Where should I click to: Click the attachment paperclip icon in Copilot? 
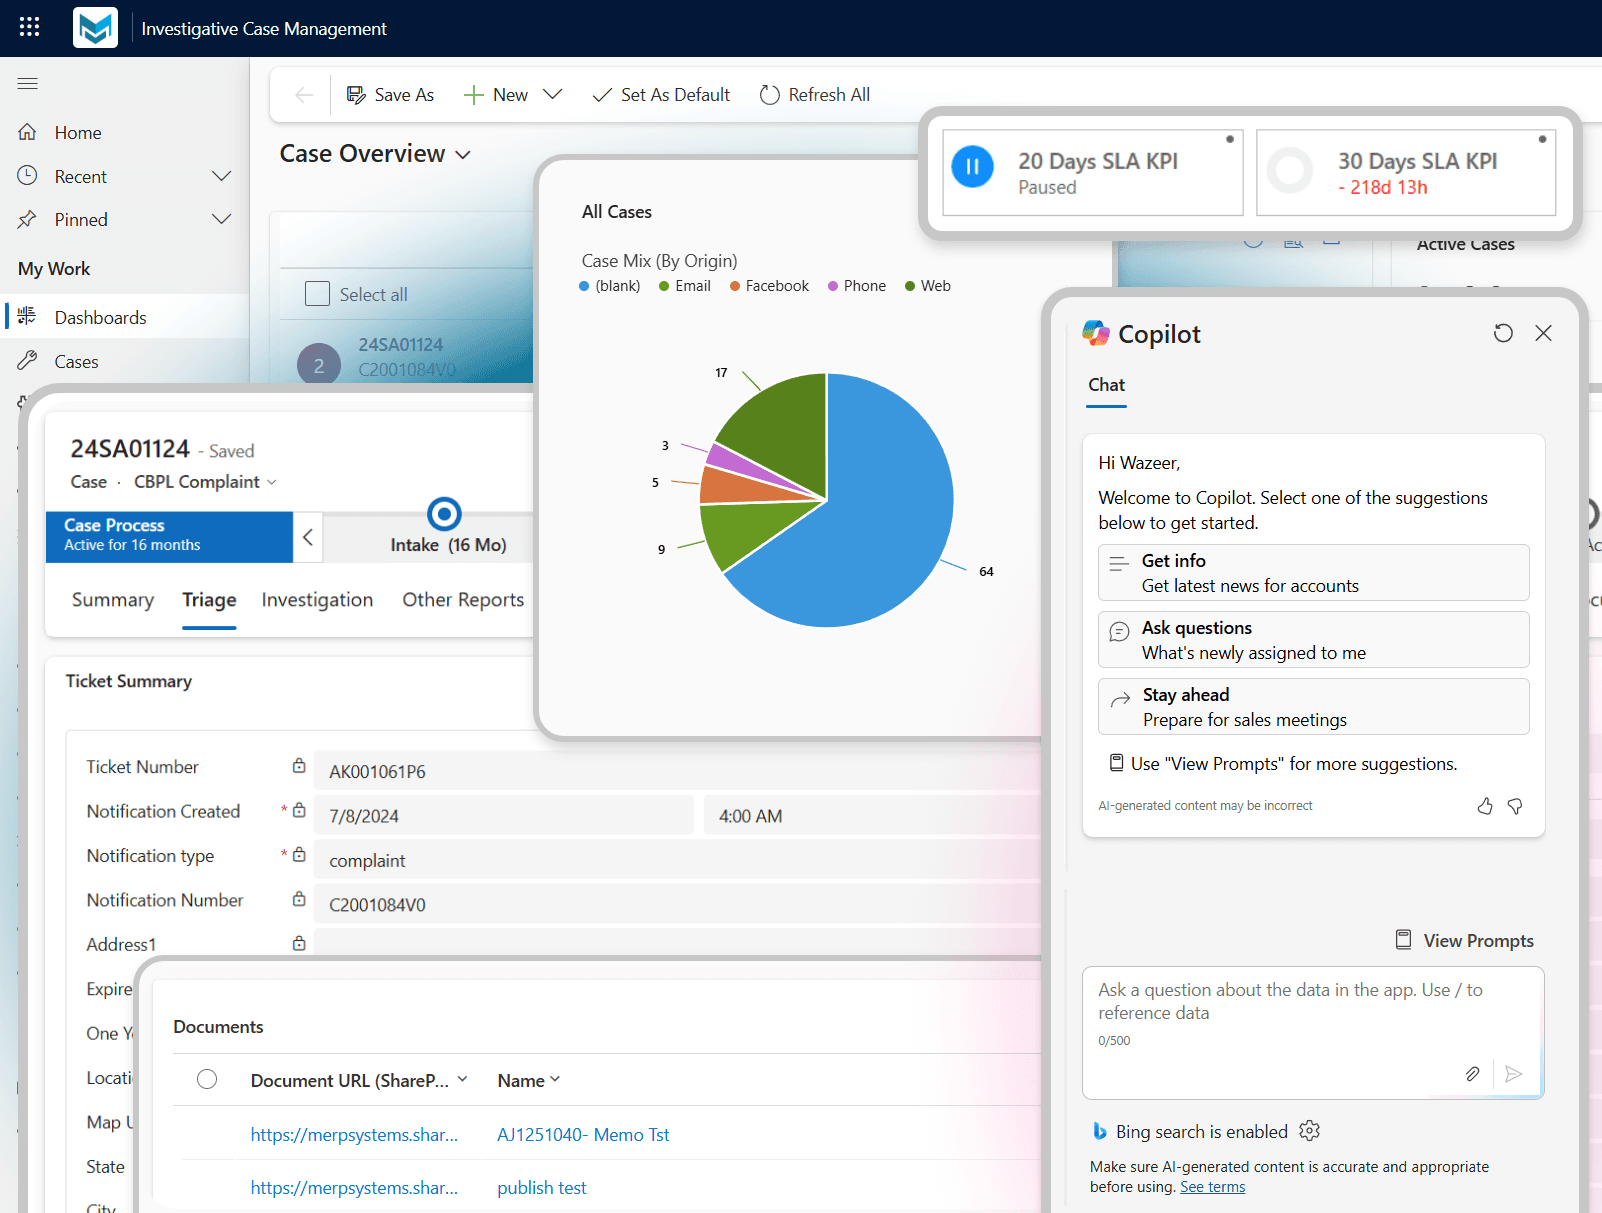(x=1472, y=1074)
